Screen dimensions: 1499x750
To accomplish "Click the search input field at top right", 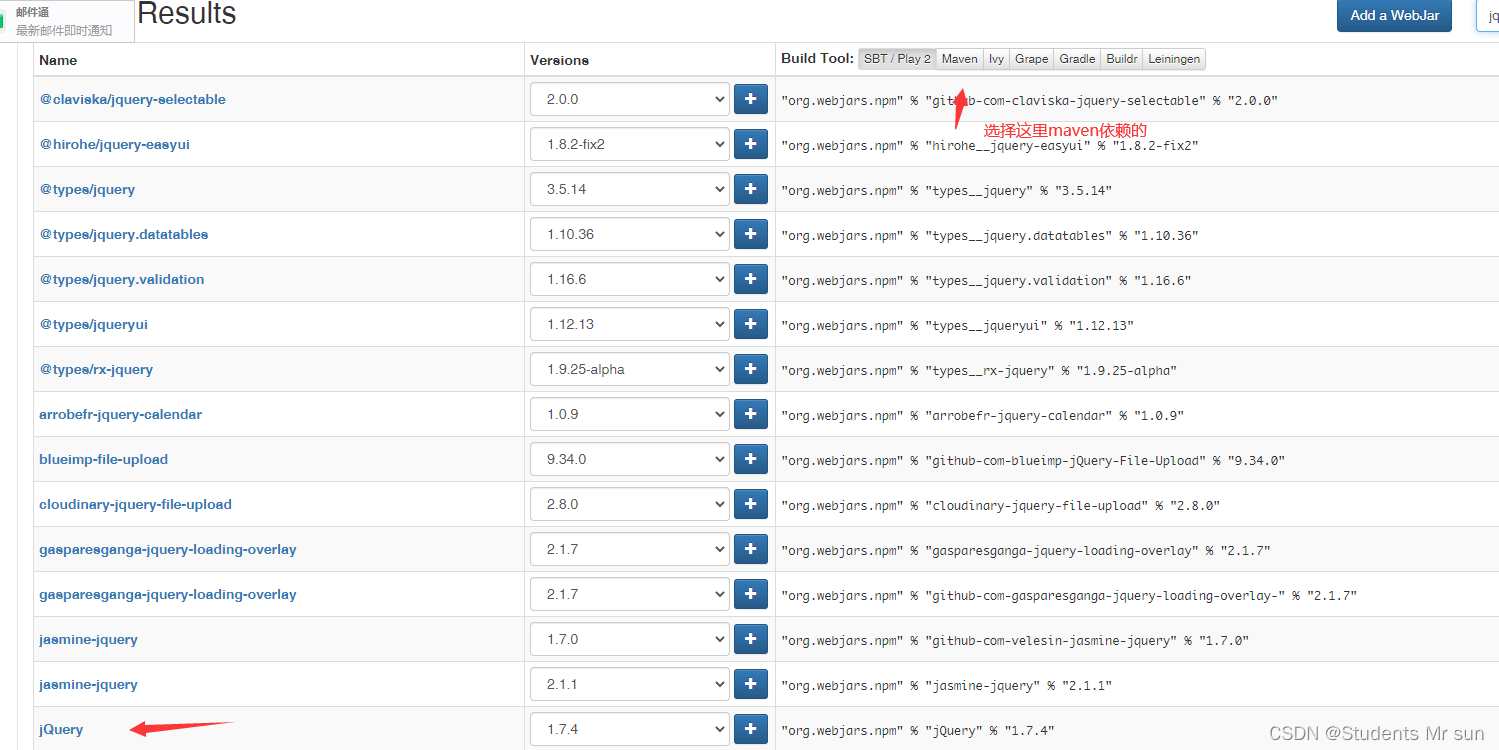I will pos(1488,15).
